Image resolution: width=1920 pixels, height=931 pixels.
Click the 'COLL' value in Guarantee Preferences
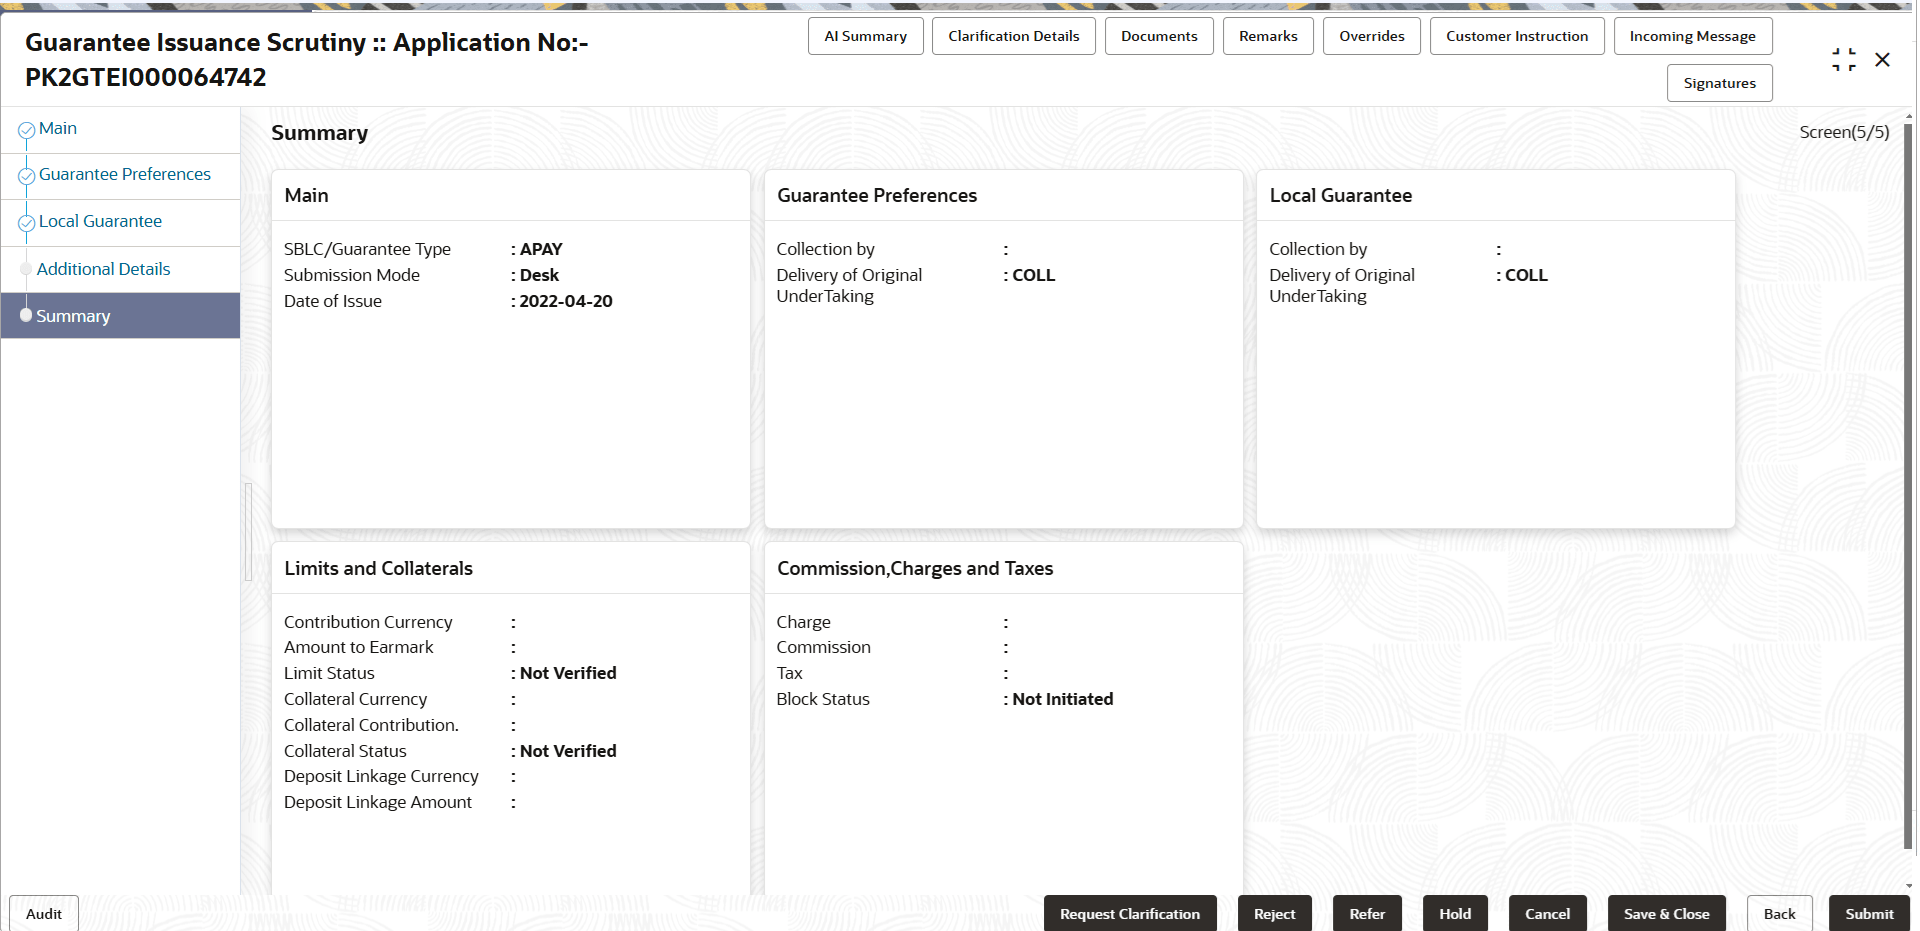click(1034, 275)
